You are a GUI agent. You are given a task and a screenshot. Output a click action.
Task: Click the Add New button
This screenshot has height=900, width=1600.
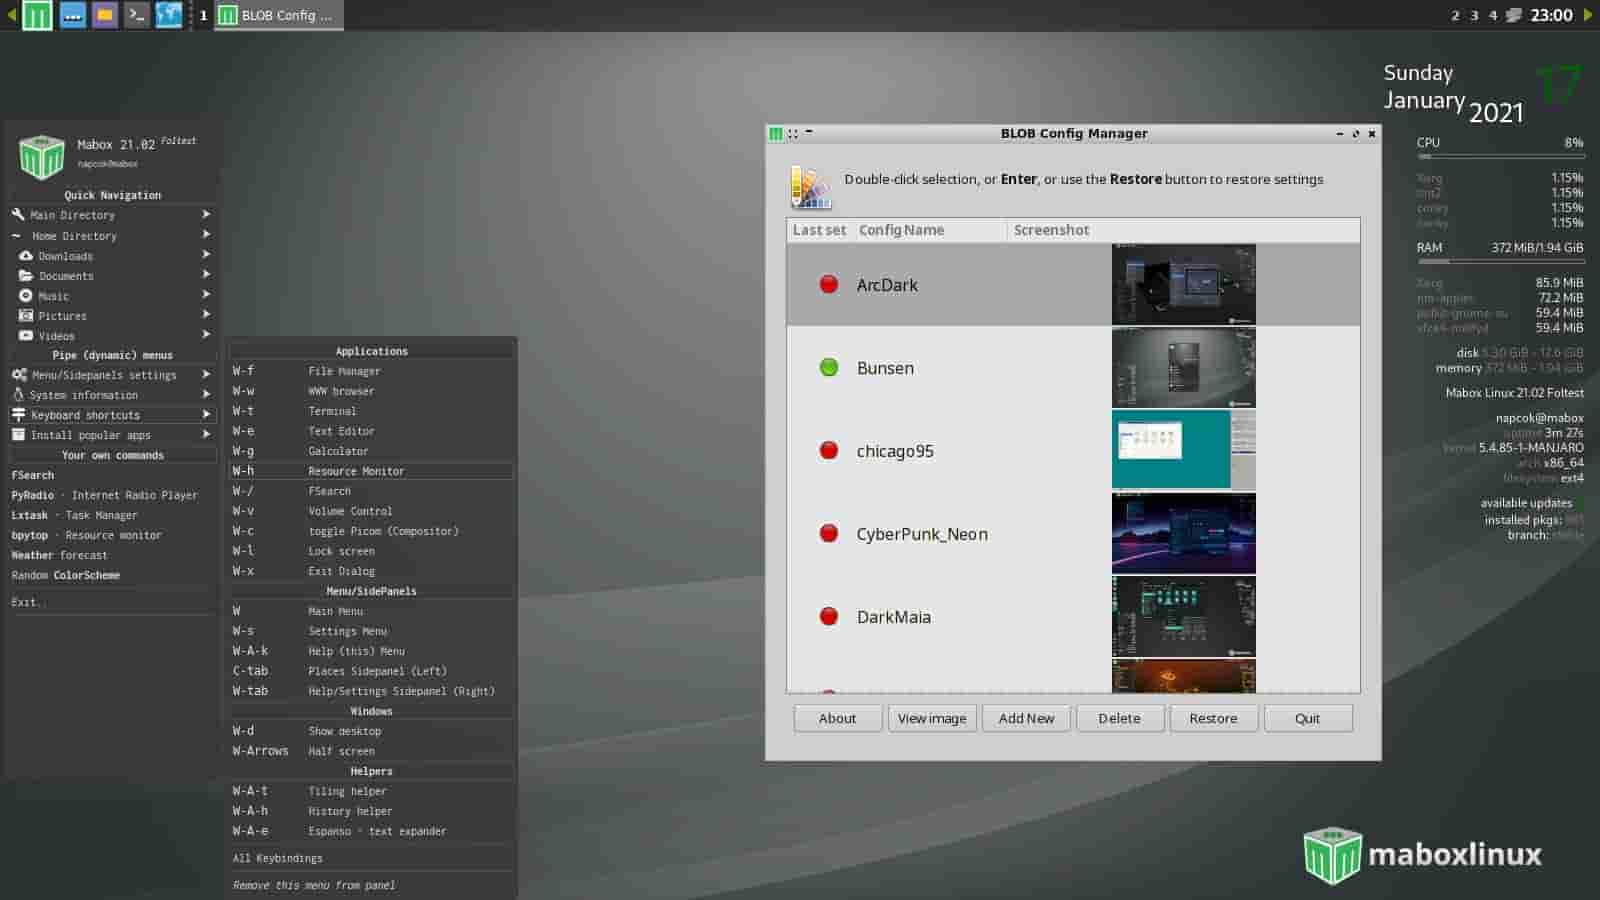click(x=1026, y=718)
